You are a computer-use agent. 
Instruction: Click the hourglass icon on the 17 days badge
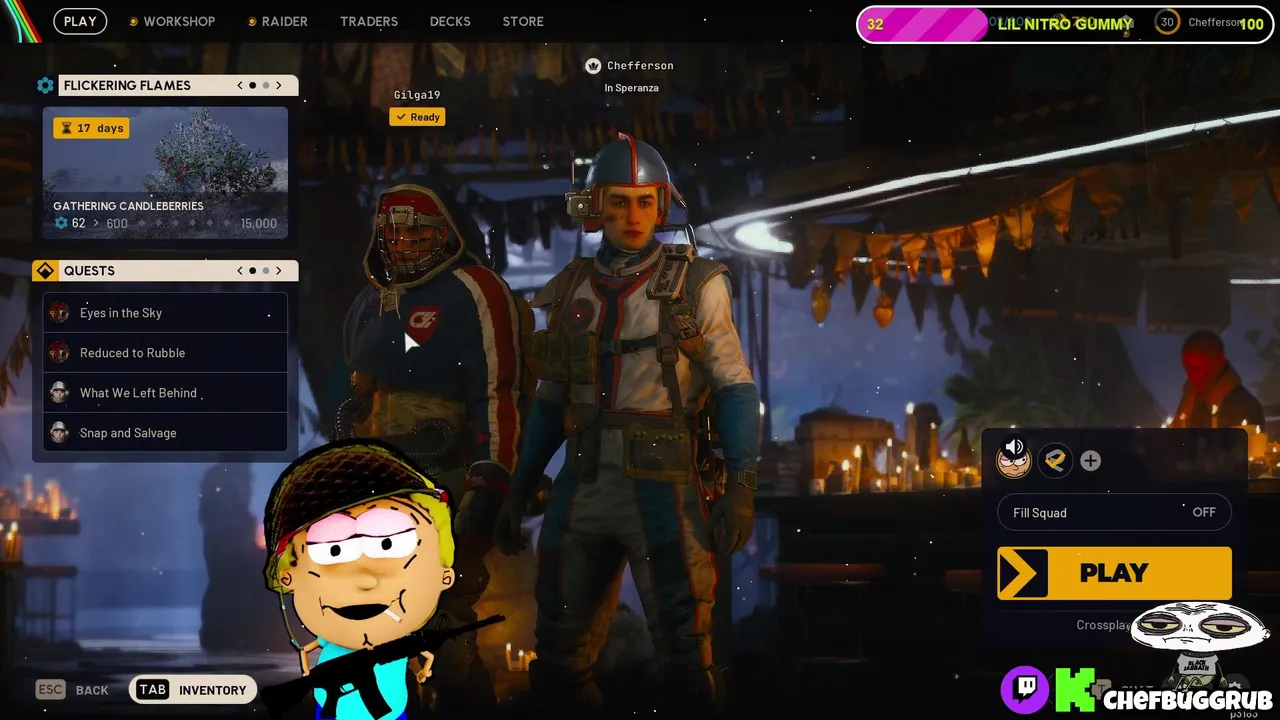click(x=66, y=128)
